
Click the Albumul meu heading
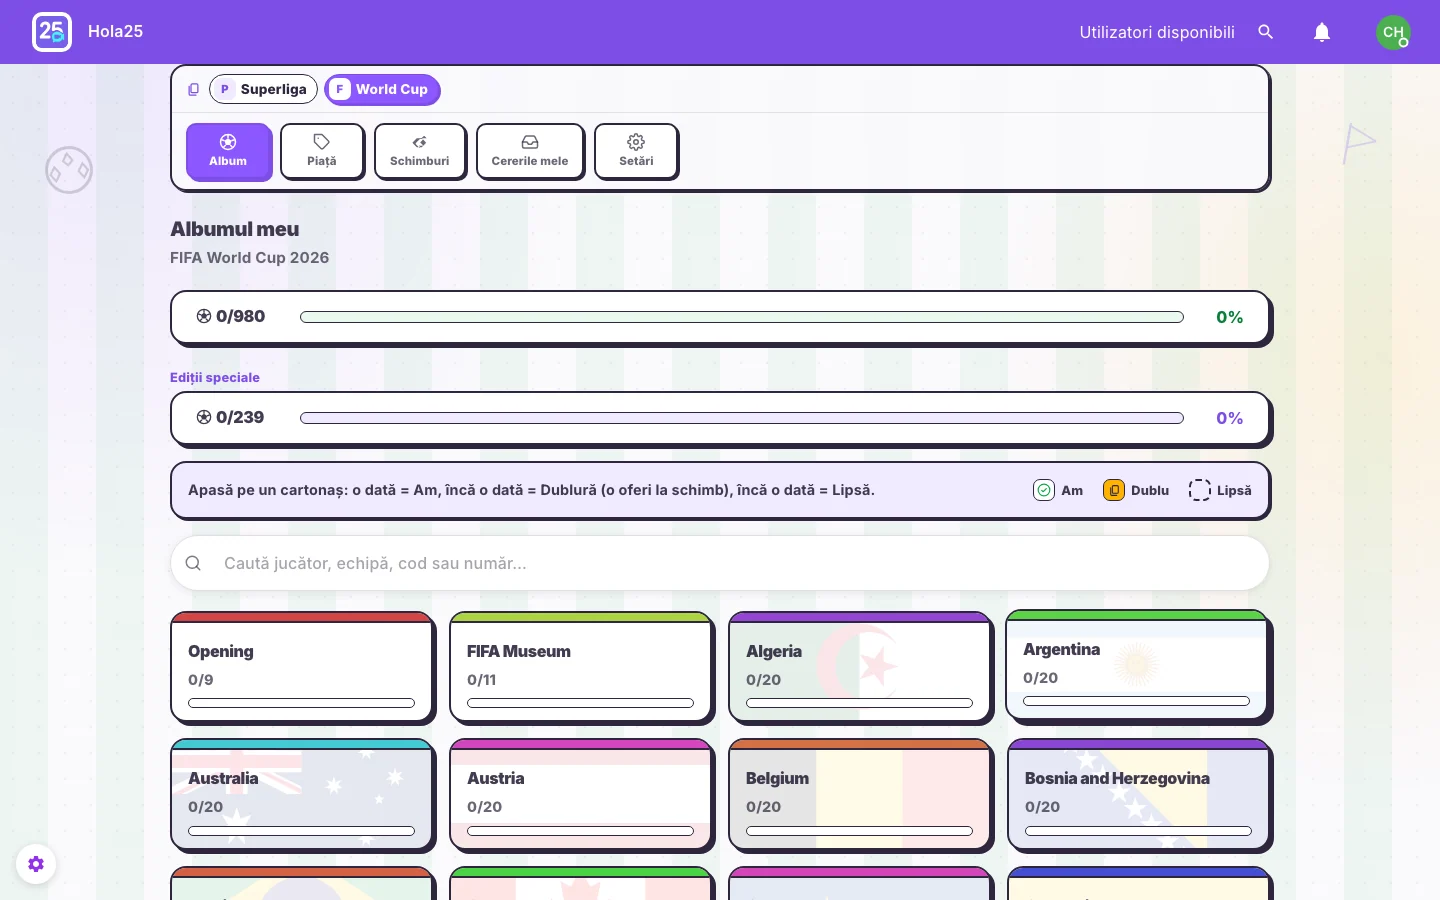235,229
